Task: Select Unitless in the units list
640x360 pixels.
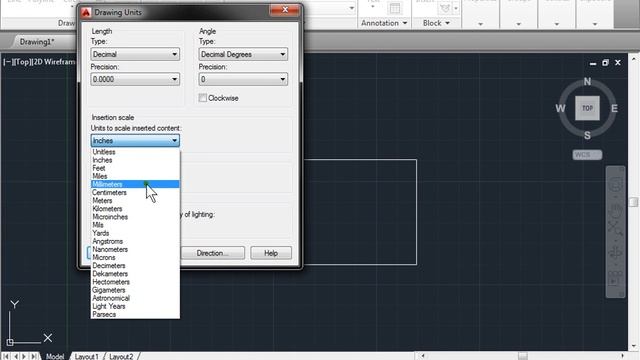Action: point(135,152)
